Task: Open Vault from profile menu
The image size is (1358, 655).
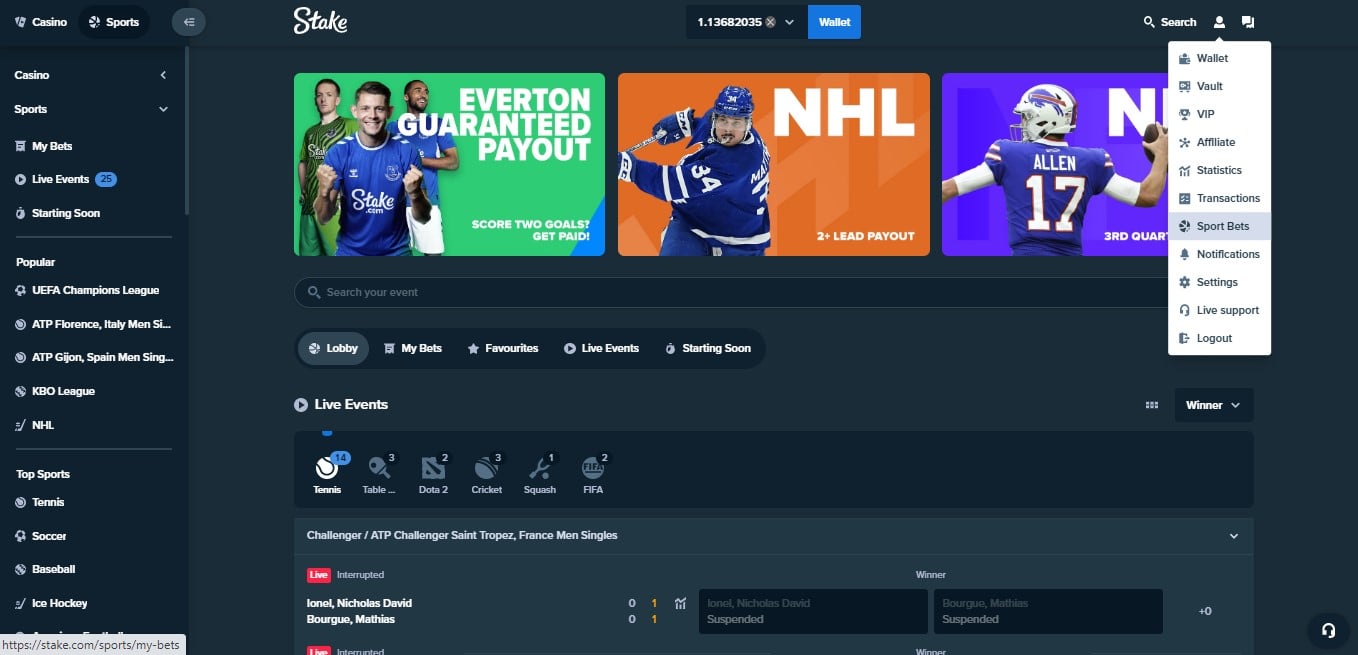Action: coord(1219,86)
